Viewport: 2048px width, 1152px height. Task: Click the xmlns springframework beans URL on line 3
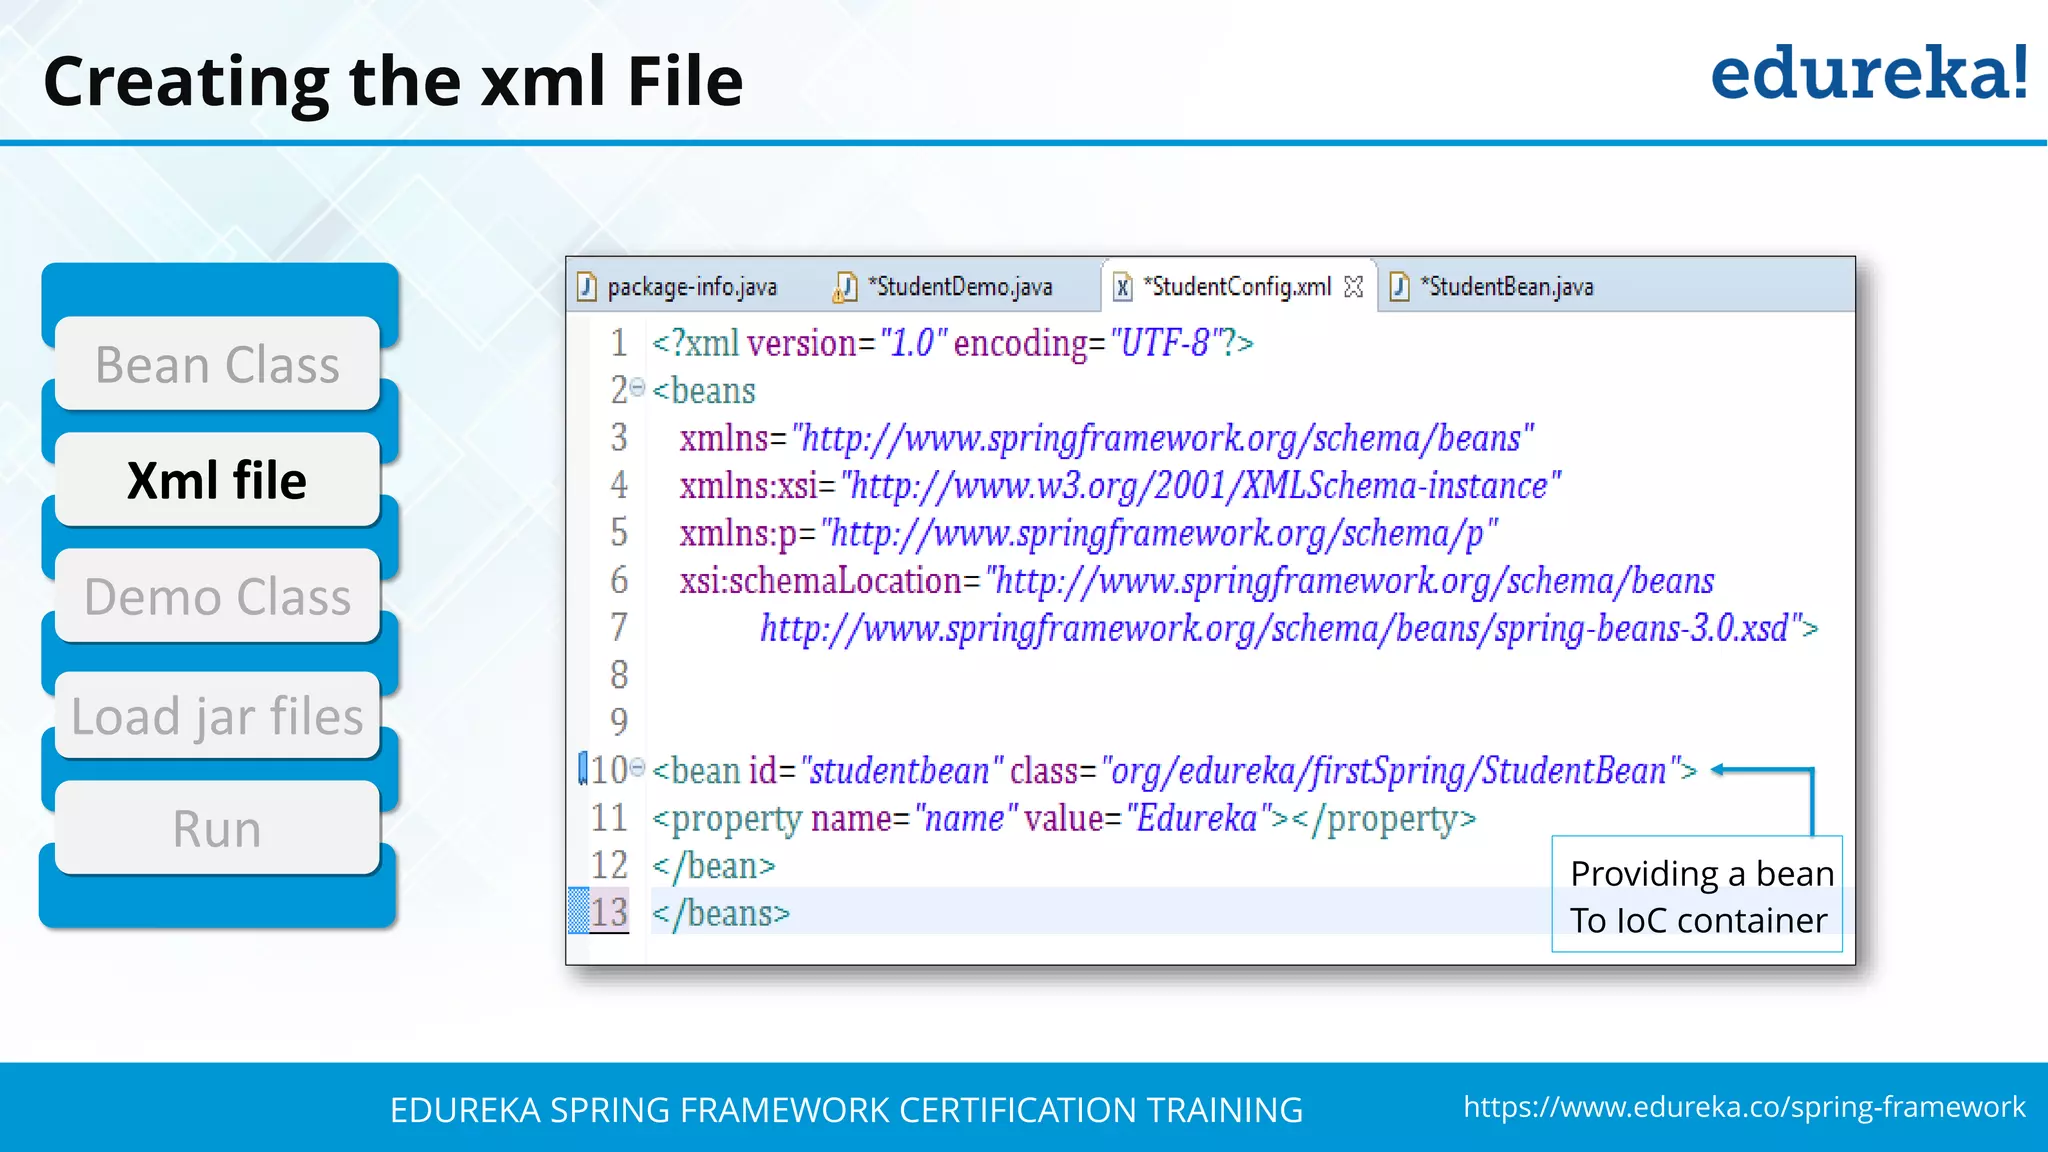[x=1163, y=438]
